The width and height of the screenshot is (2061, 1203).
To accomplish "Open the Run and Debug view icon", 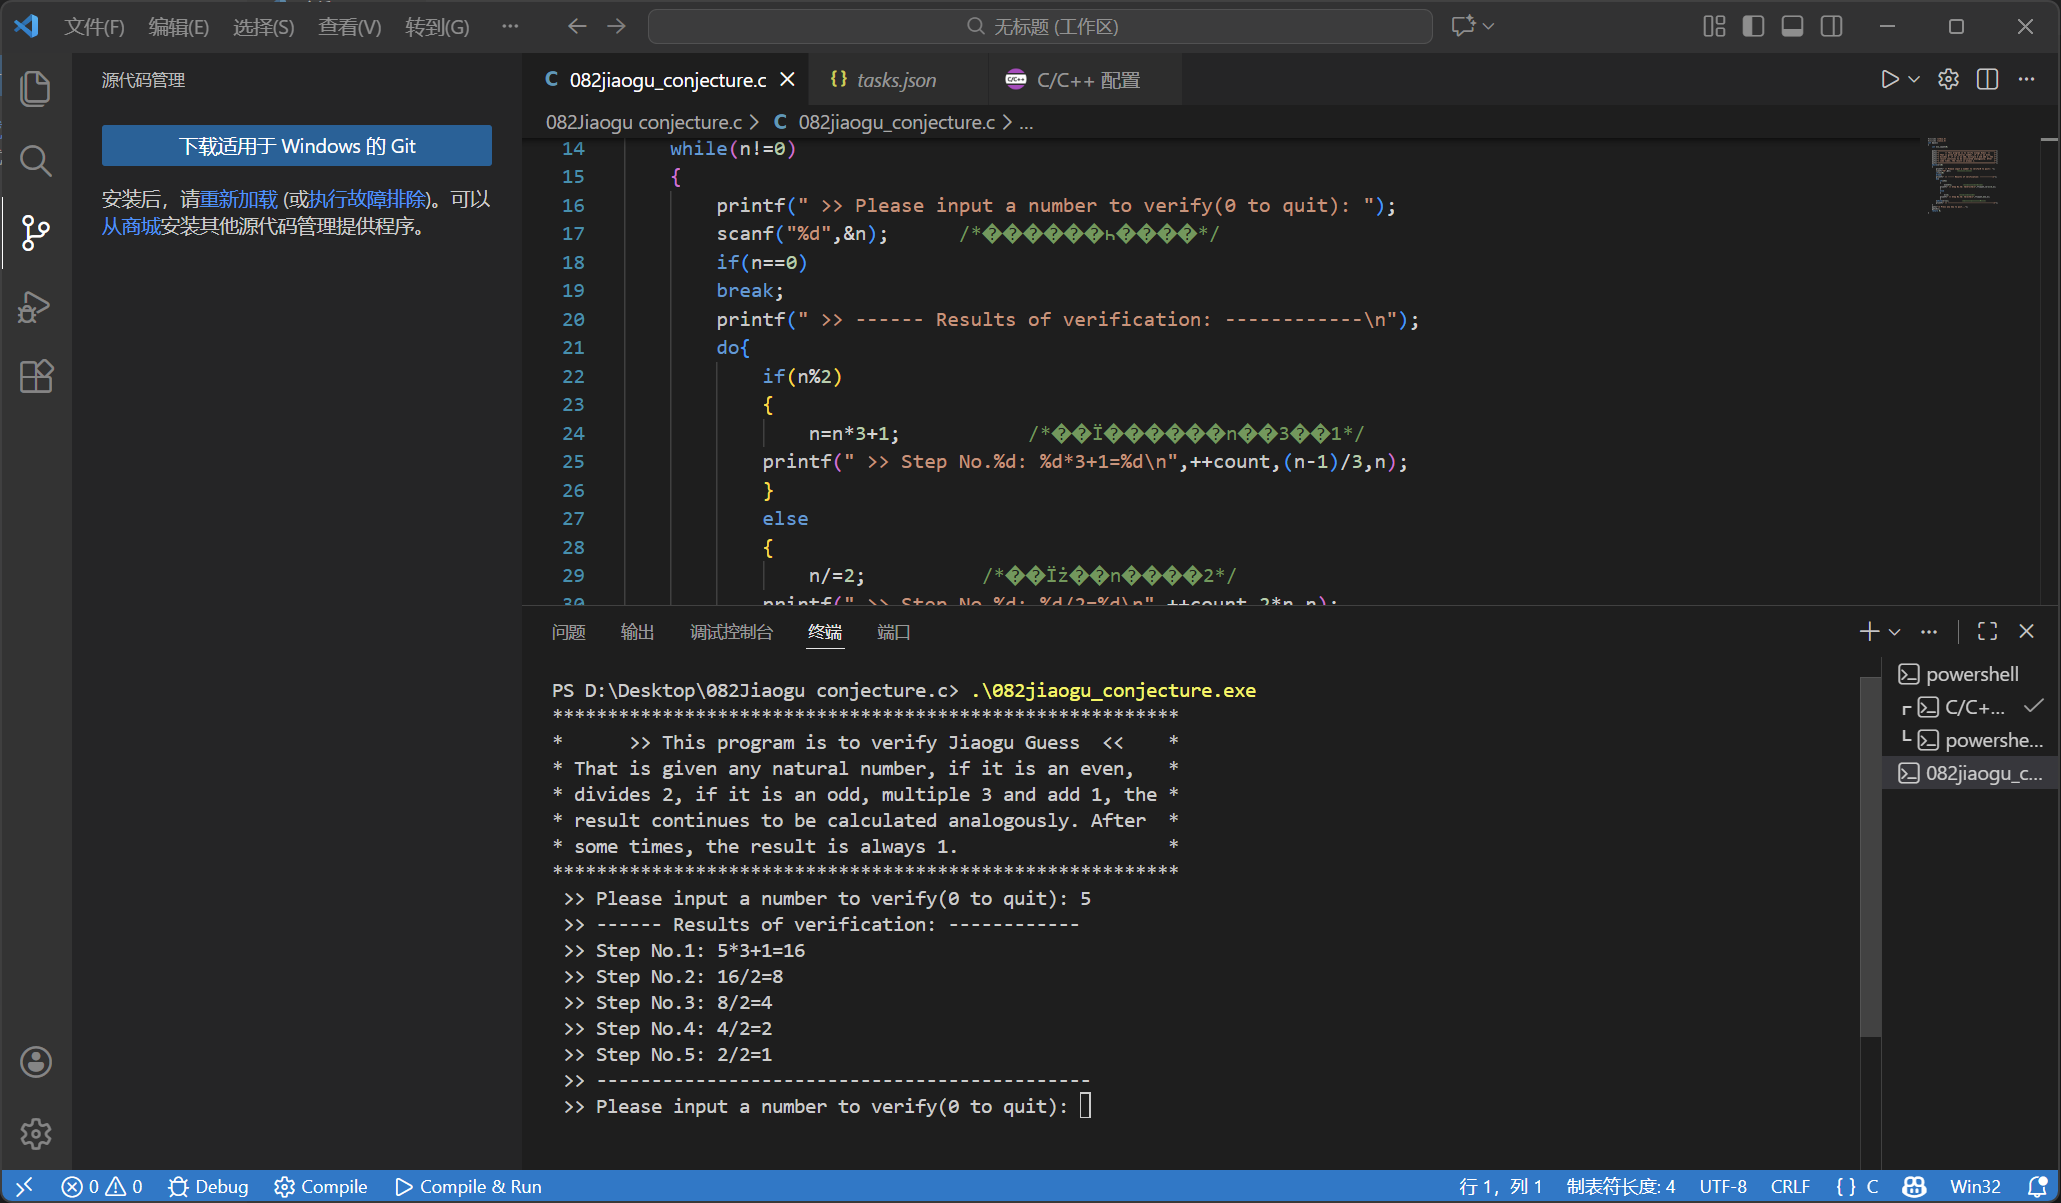I will click(36, 306).
